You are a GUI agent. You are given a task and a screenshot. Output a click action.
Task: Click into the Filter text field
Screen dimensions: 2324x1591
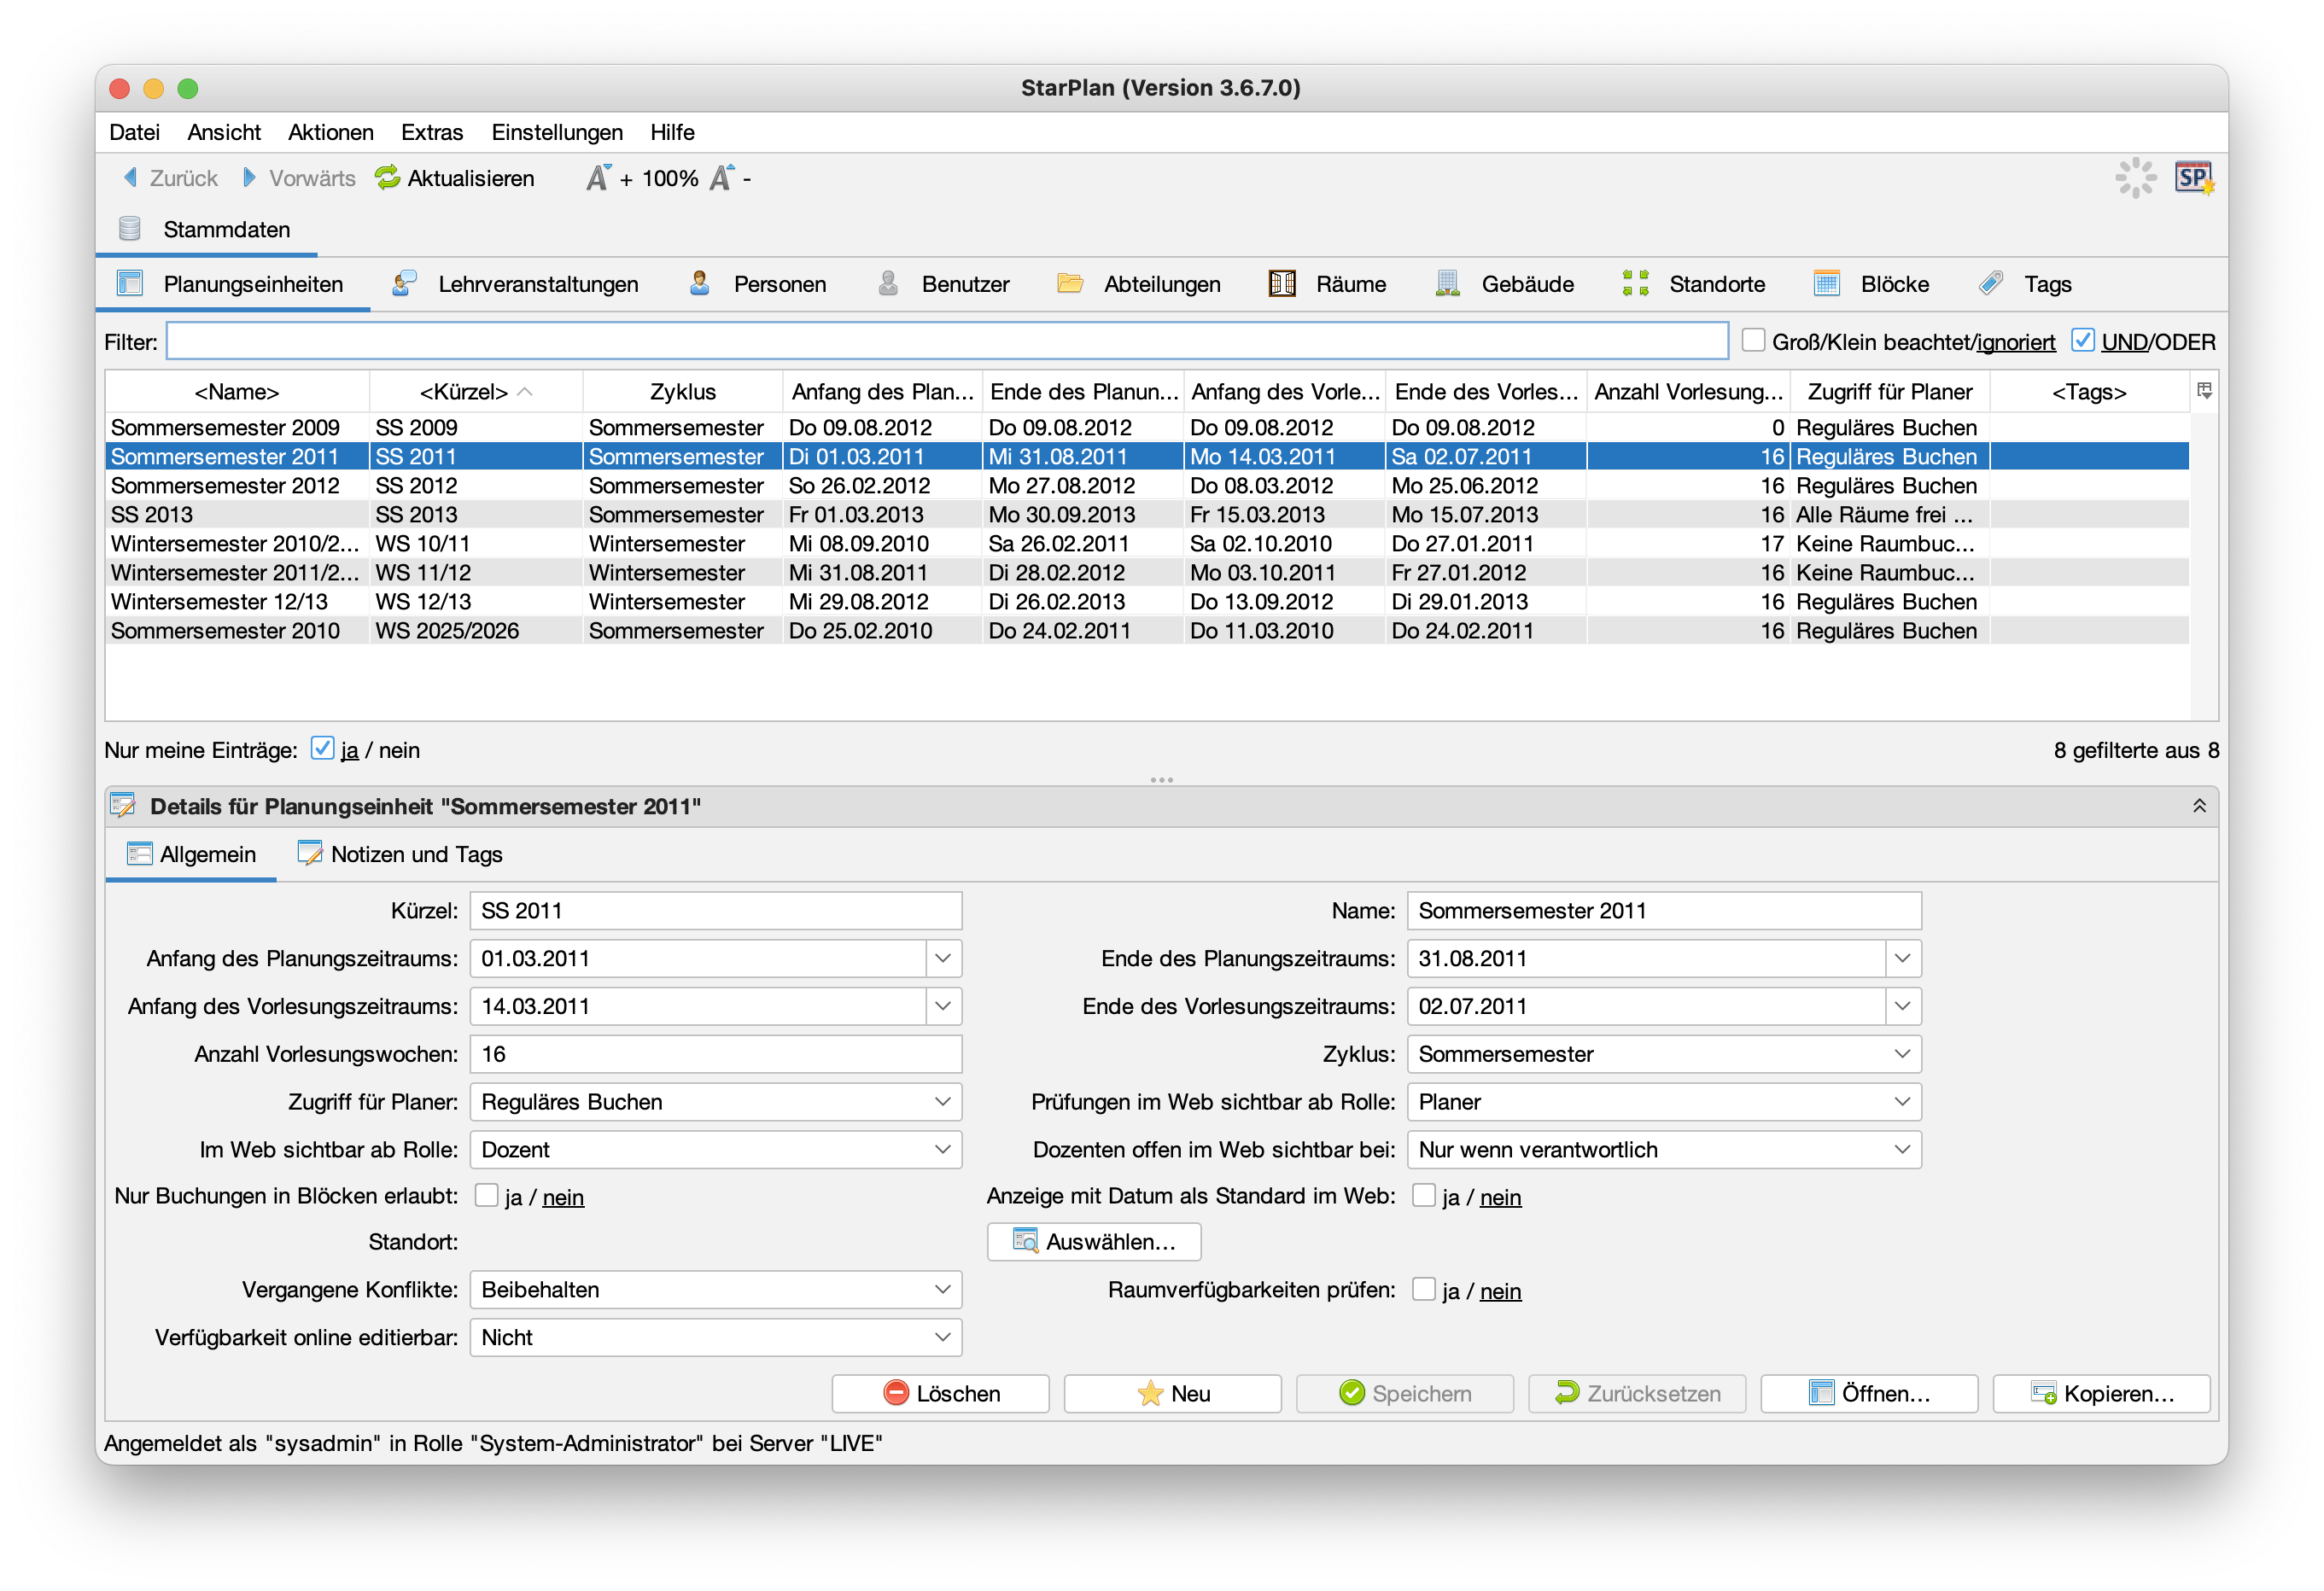[946, 341]
